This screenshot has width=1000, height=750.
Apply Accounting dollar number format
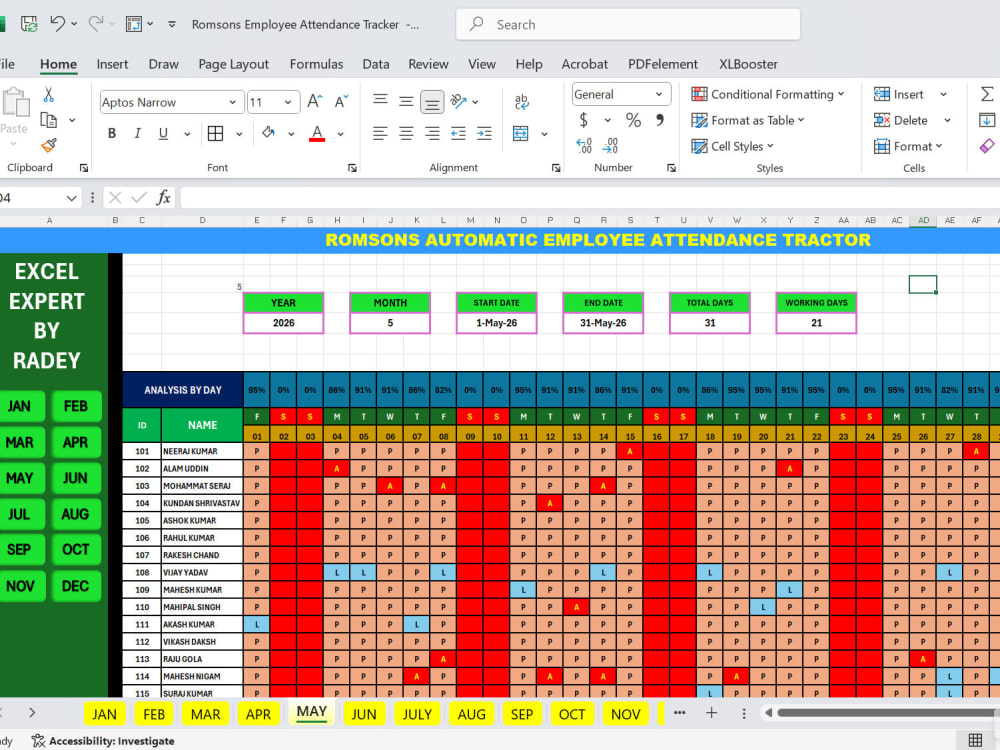(x=584, y=120)
